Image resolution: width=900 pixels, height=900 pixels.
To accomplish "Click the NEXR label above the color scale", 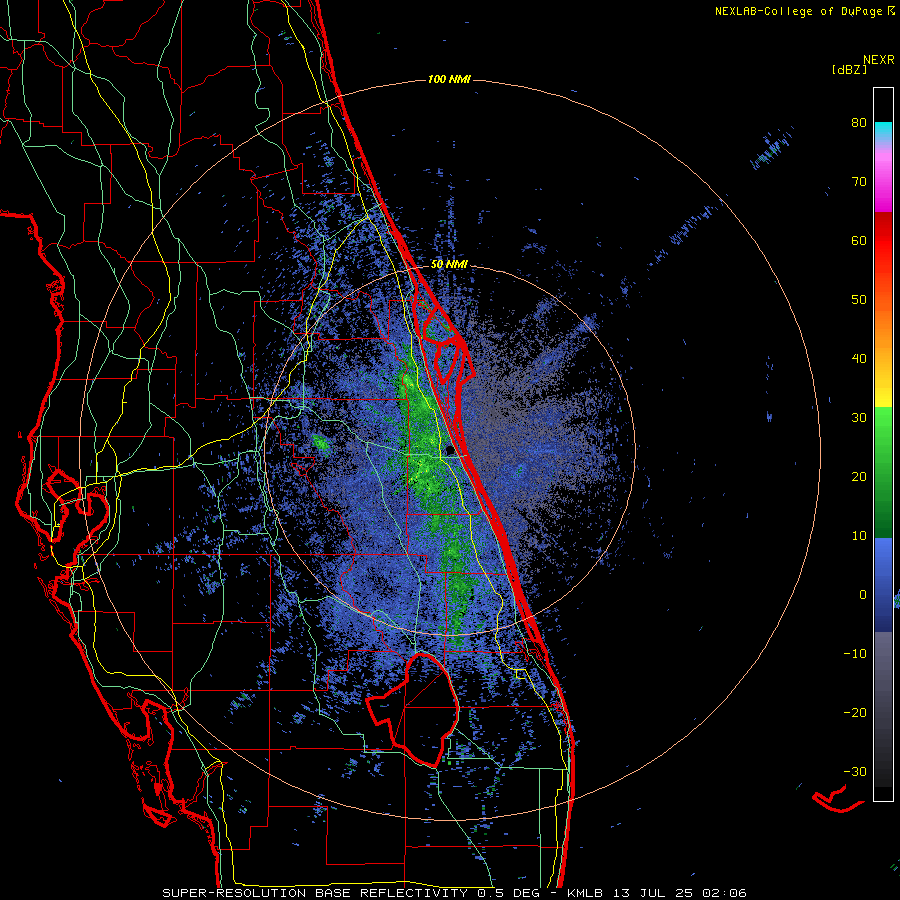I will pos(879,59).
